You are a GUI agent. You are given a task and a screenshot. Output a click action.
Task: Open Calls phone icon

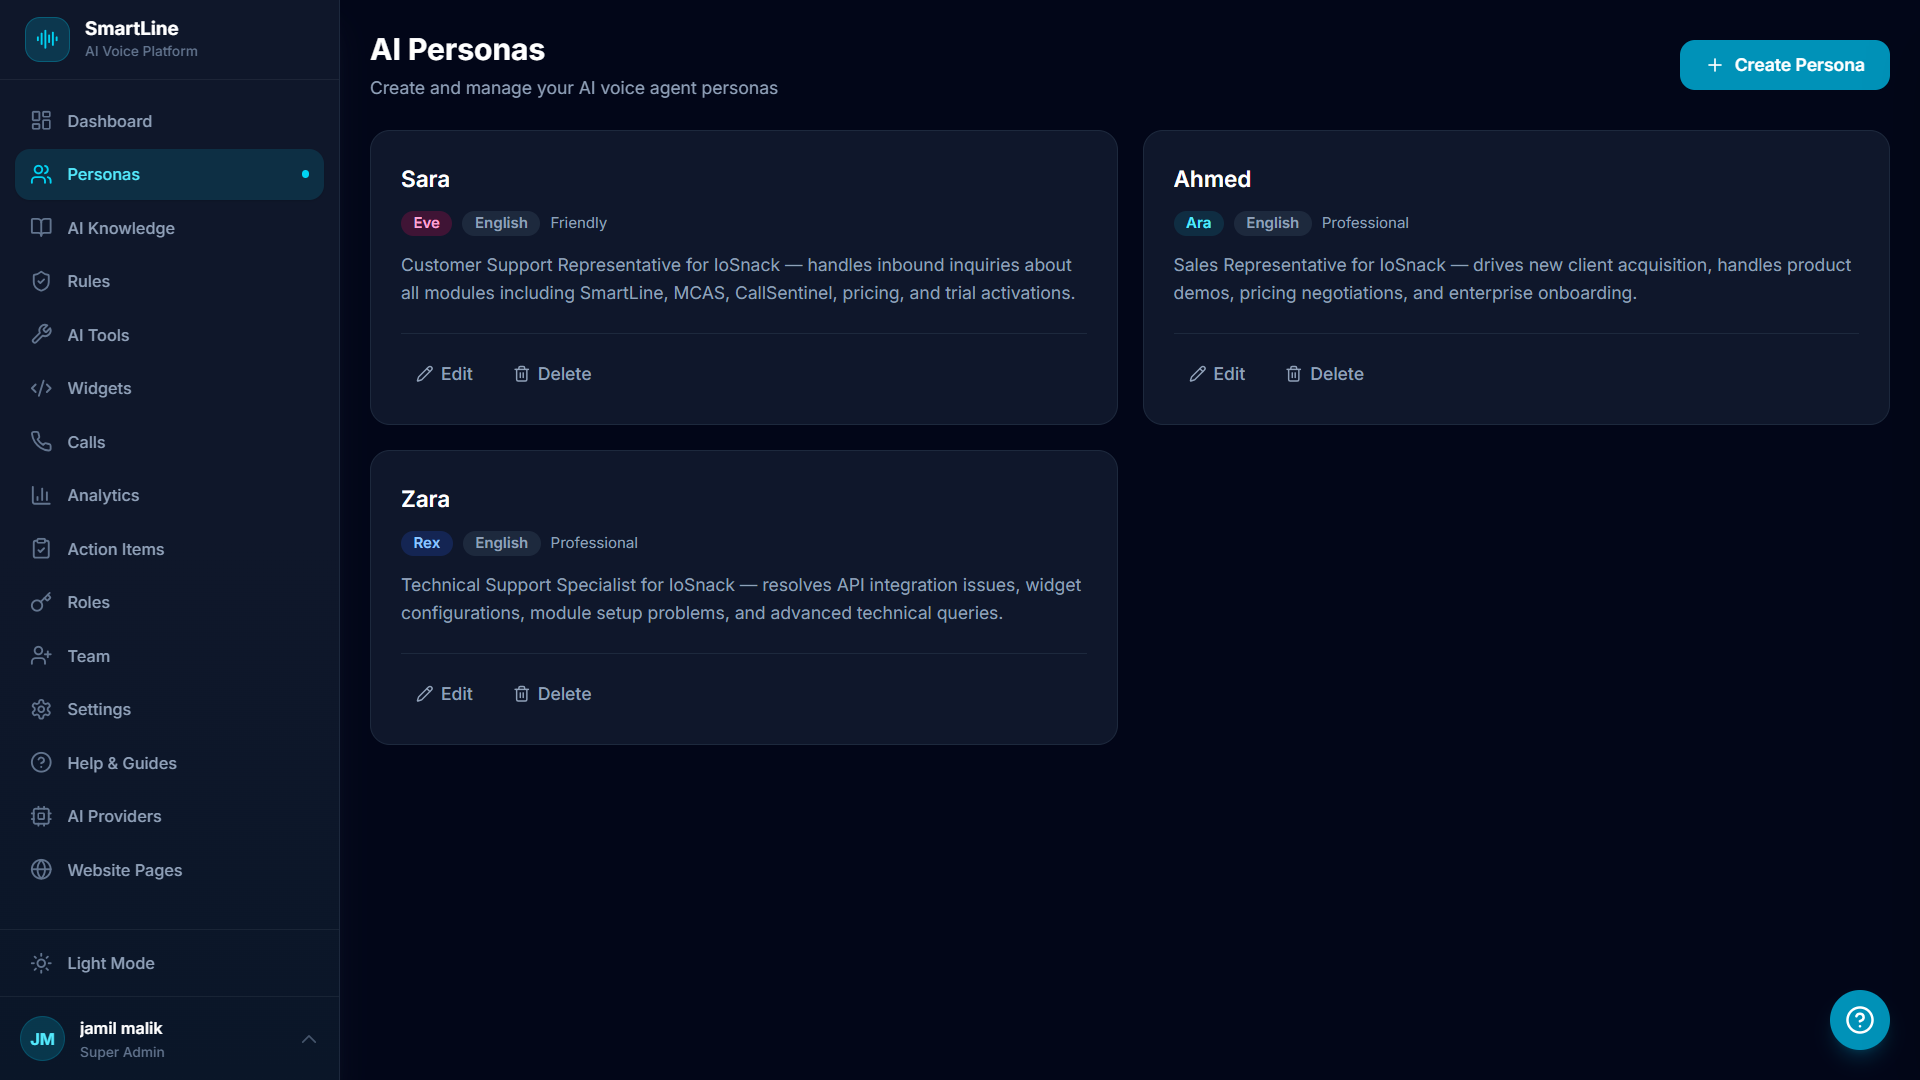click(41, 442)
